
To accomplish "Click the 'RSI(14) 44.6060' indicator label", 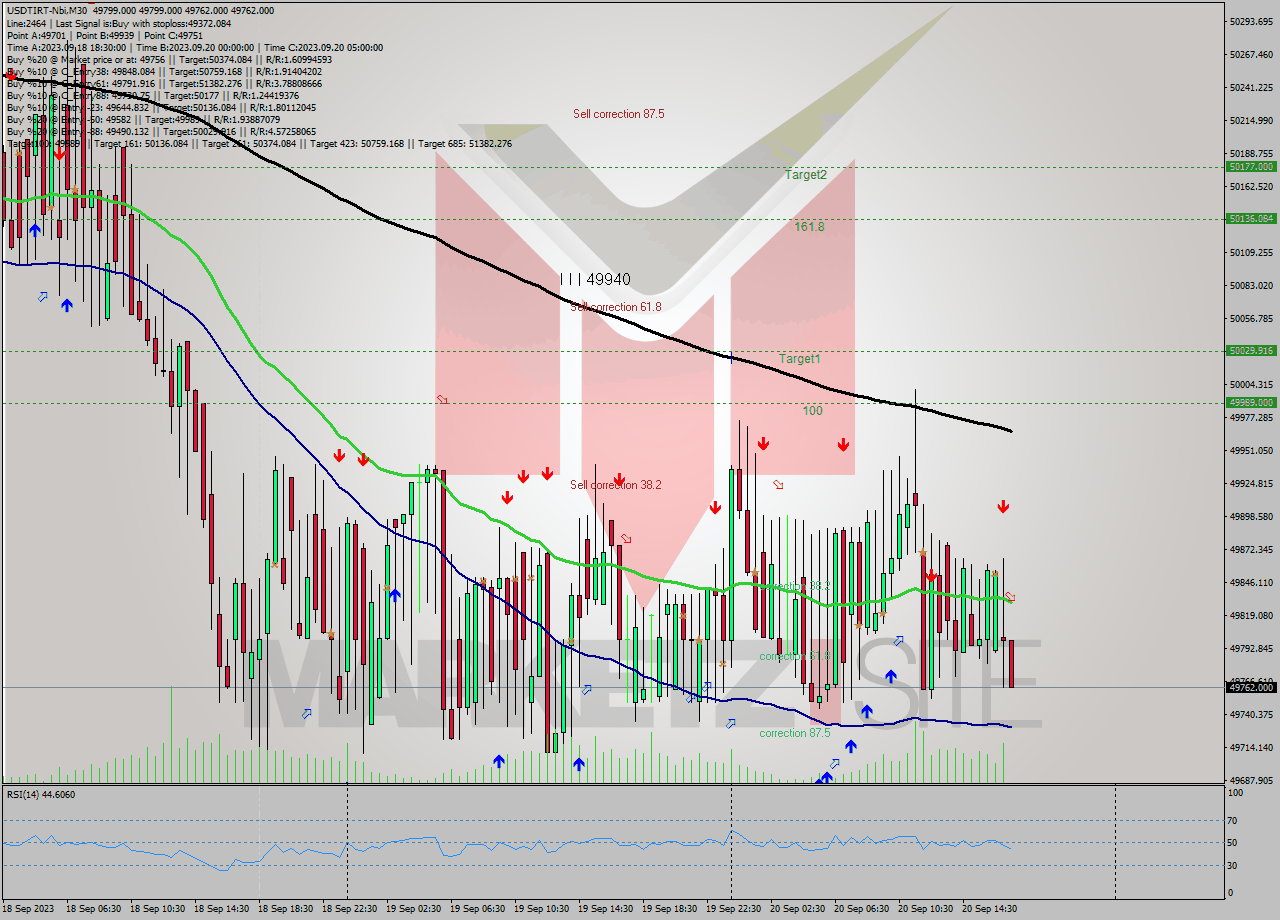I will 41,794.
